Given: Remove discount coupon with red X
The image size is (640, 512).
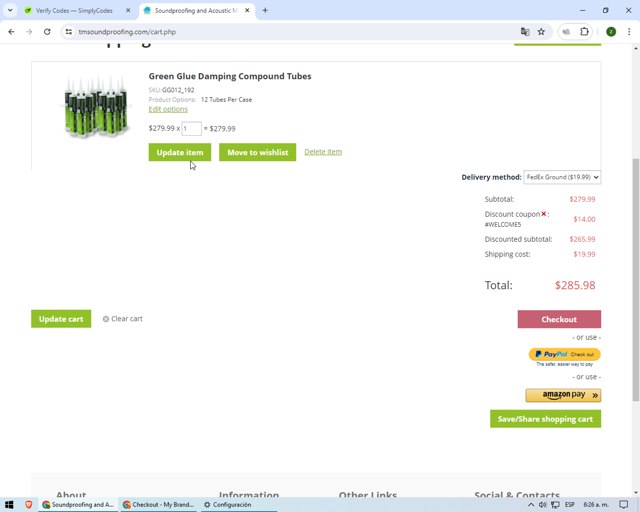Looking at the screenshot, I should [544, 214].
